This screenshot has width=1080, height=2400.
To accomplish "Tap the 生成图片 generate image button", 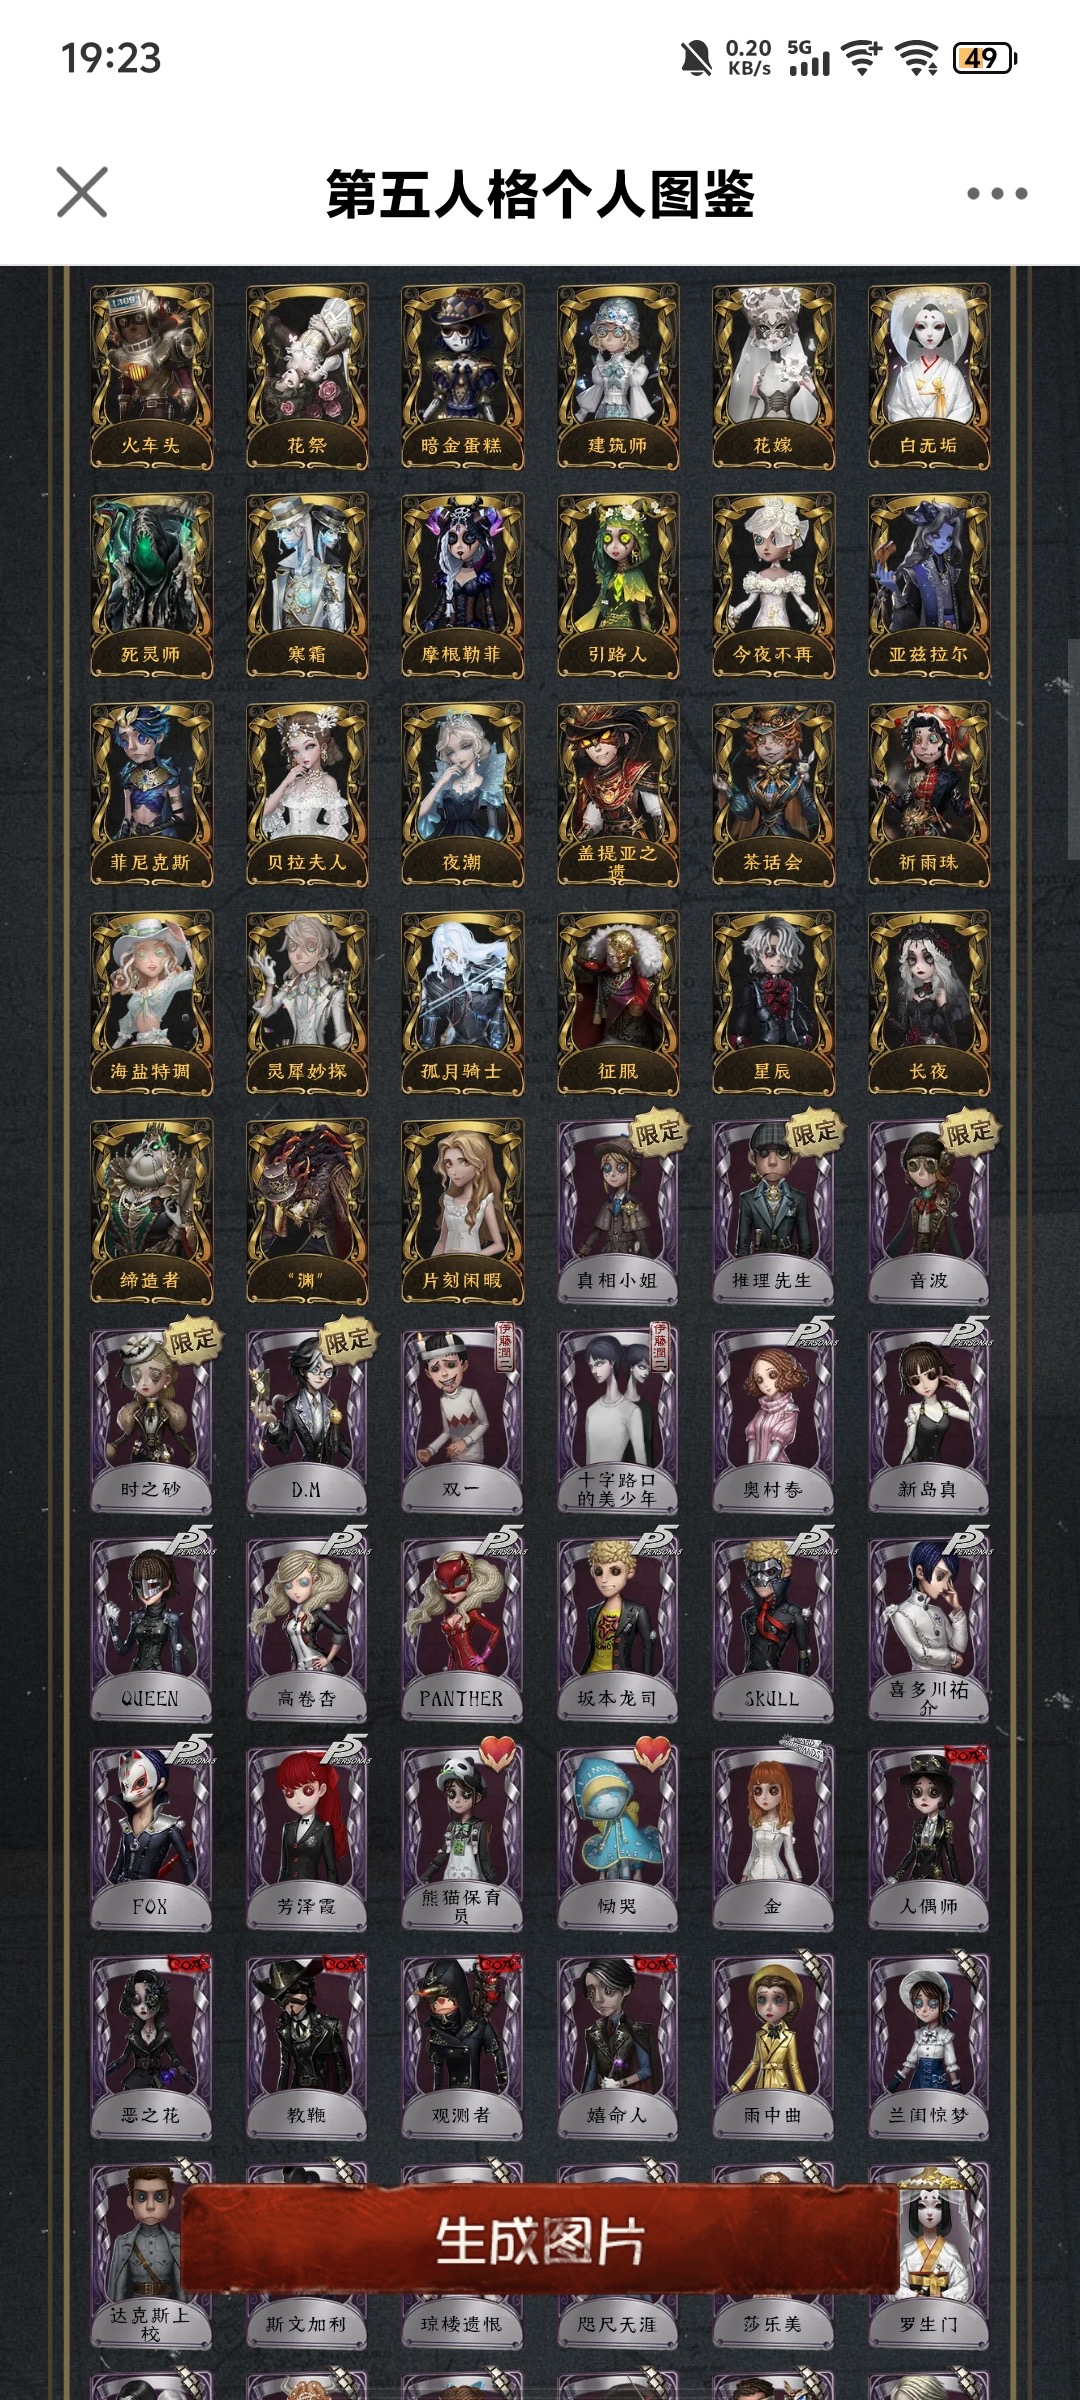I will point(539,2239).
